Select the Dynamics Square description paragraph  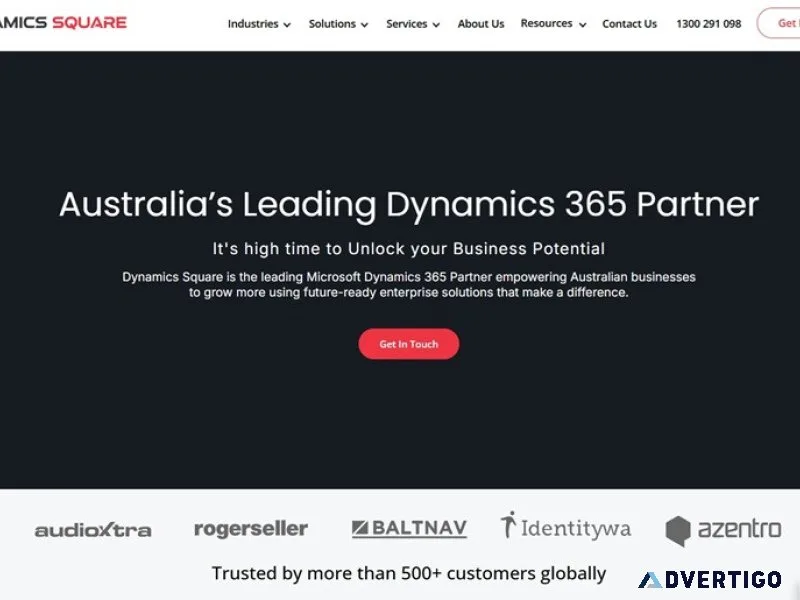pyautogui.click(x=409, y=285)
